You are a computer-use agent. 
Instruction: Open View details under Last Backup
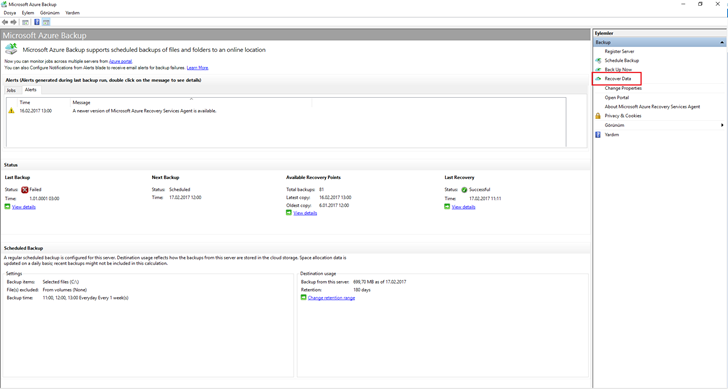point(24,207)
